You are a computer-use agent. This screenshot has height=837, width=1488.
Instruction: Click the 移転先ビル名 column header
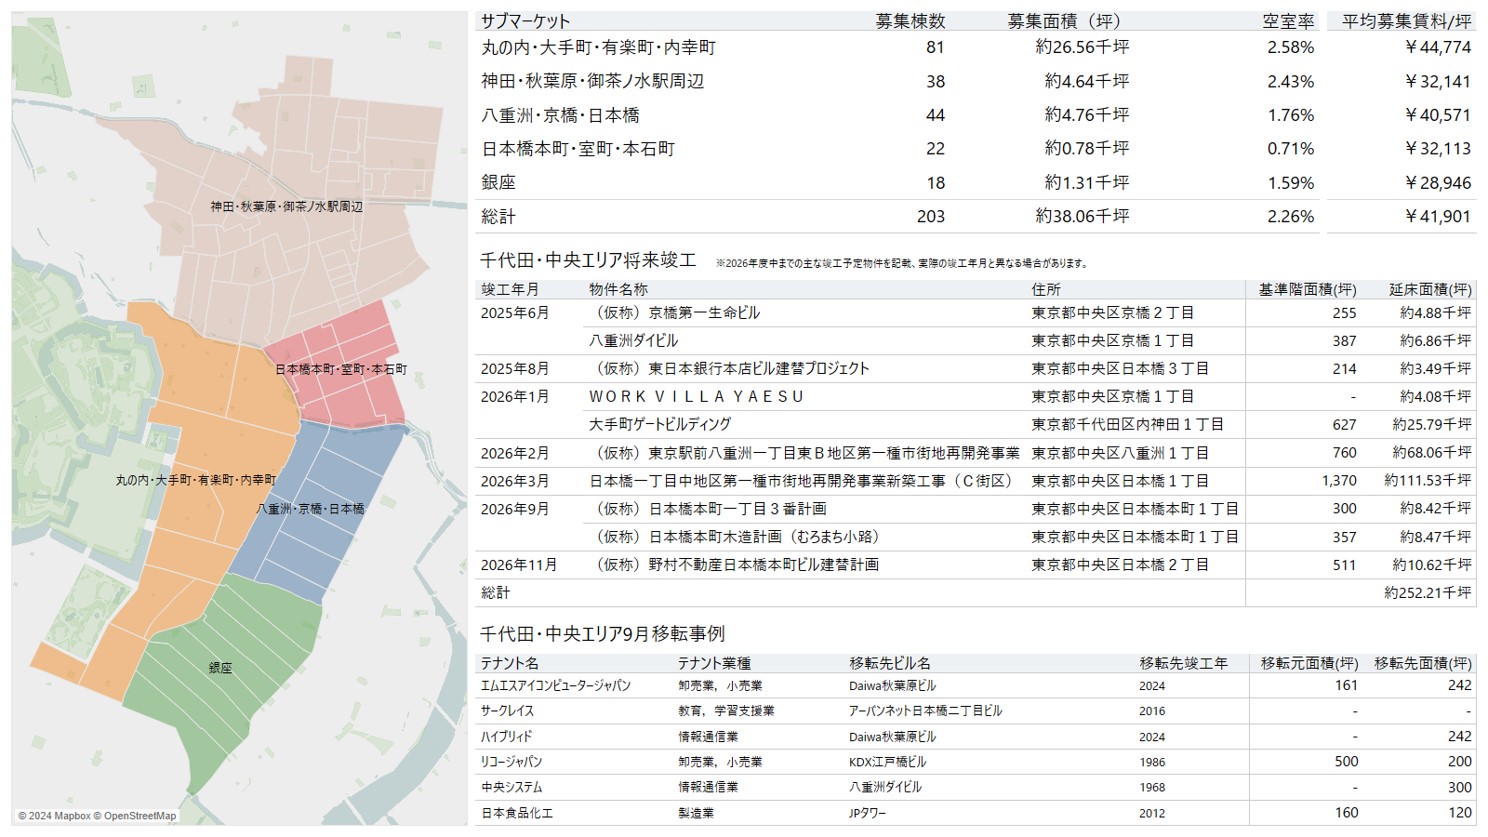pyautogui.click(x=890, y=663)
